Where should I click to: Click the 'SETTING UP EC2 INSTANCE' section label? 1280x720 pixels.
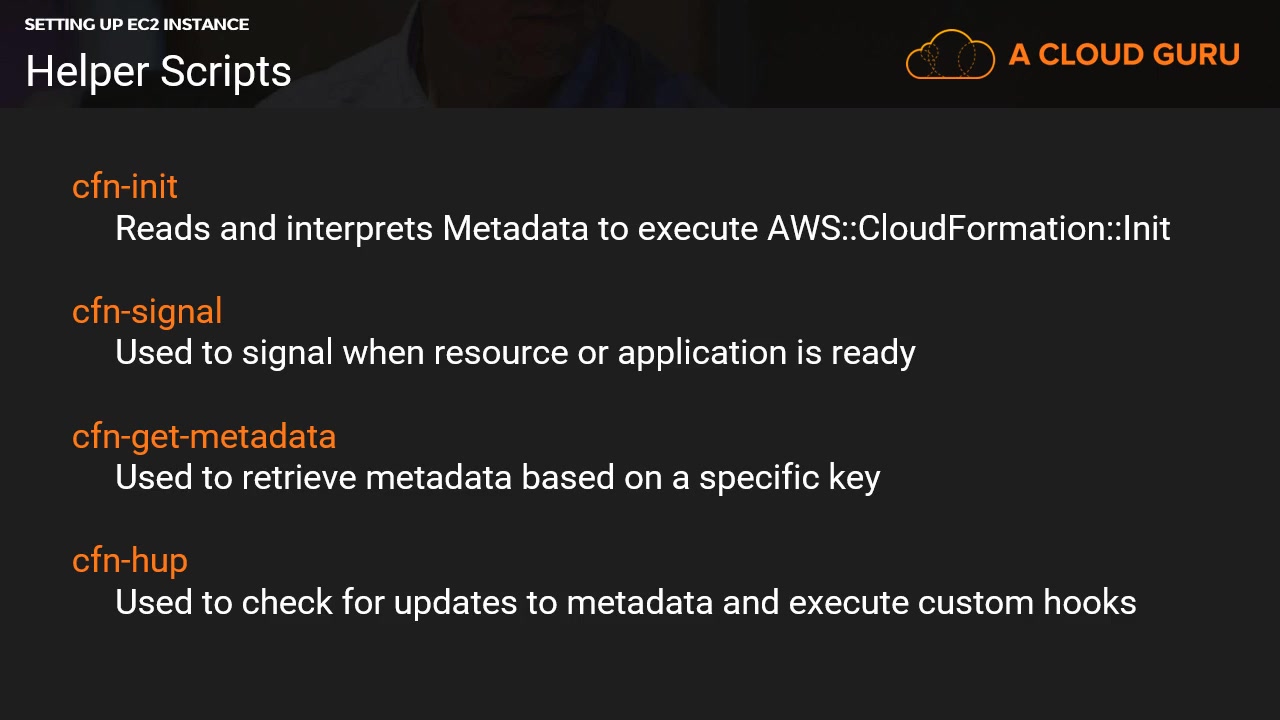tap(137, 24)
